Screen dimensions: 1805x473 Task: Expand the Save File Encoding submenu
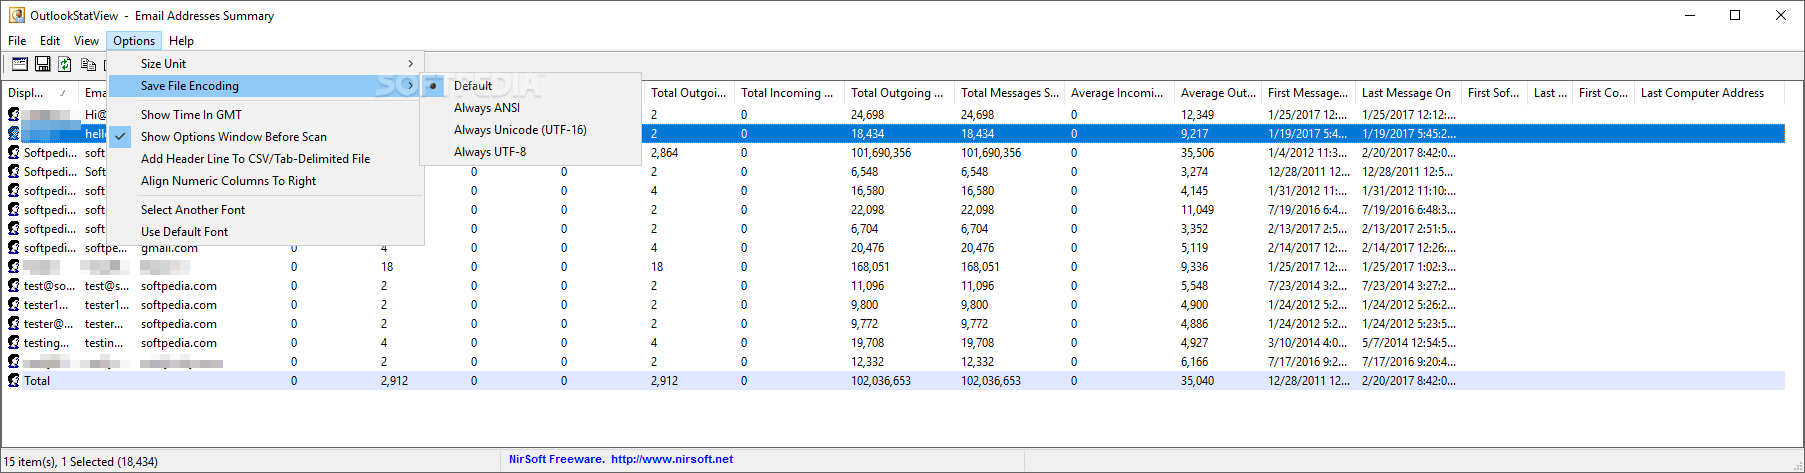tap(266, 86)
